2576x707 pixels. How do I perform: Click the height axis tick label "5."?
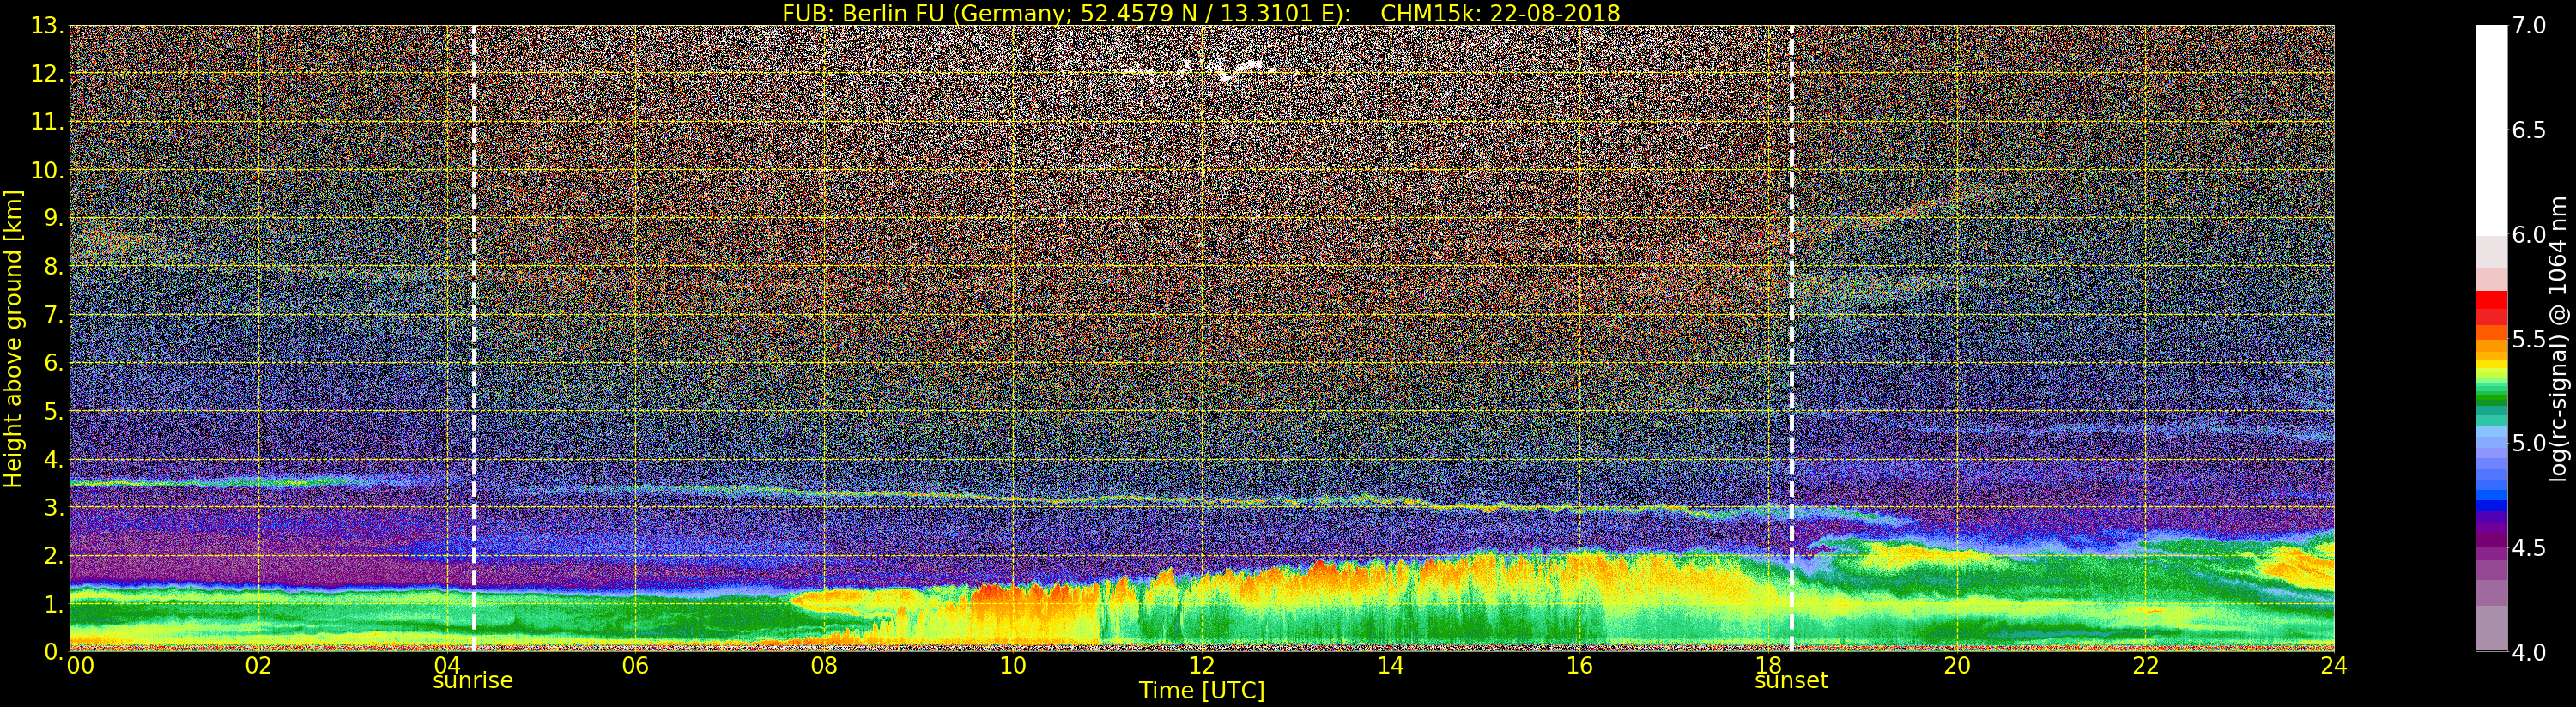tap(52, 411)
